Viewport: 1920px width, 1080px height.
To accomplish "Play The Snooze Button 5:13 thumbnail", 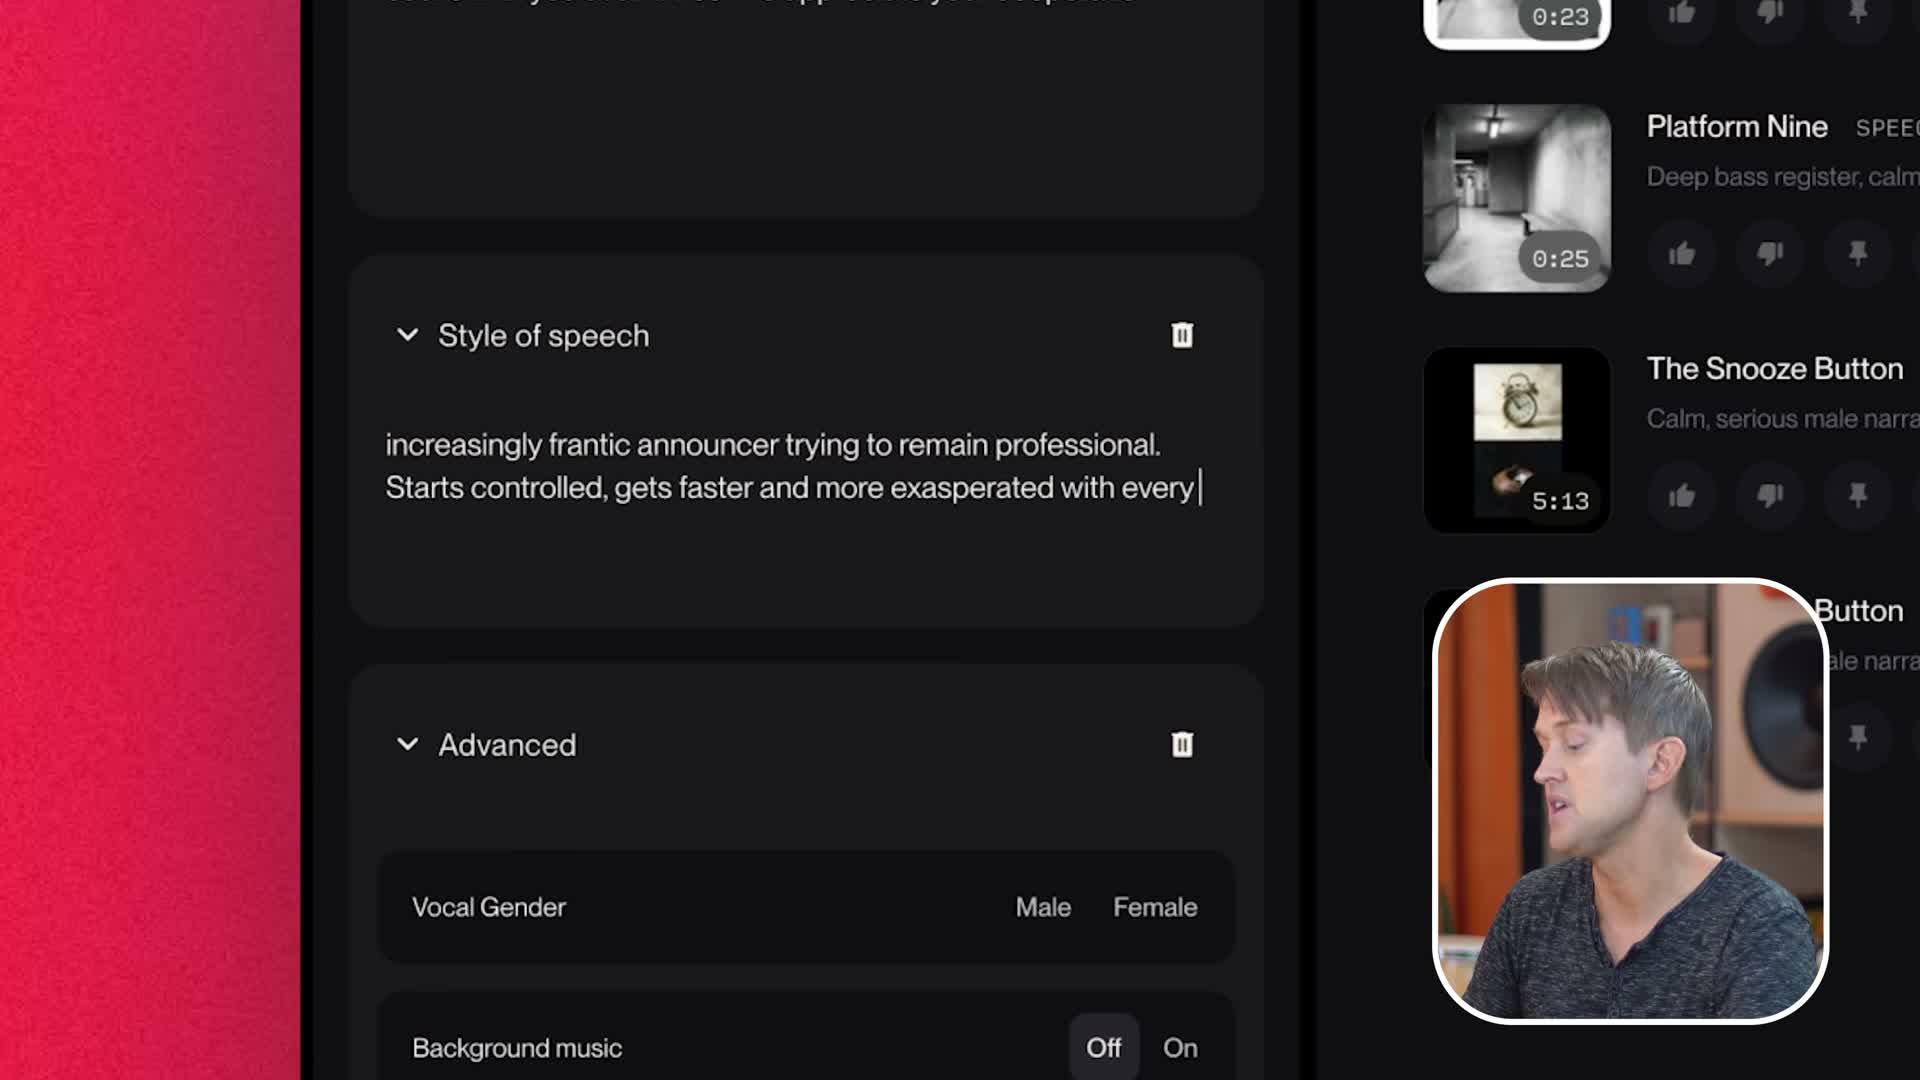I will tap(1517, 440).
